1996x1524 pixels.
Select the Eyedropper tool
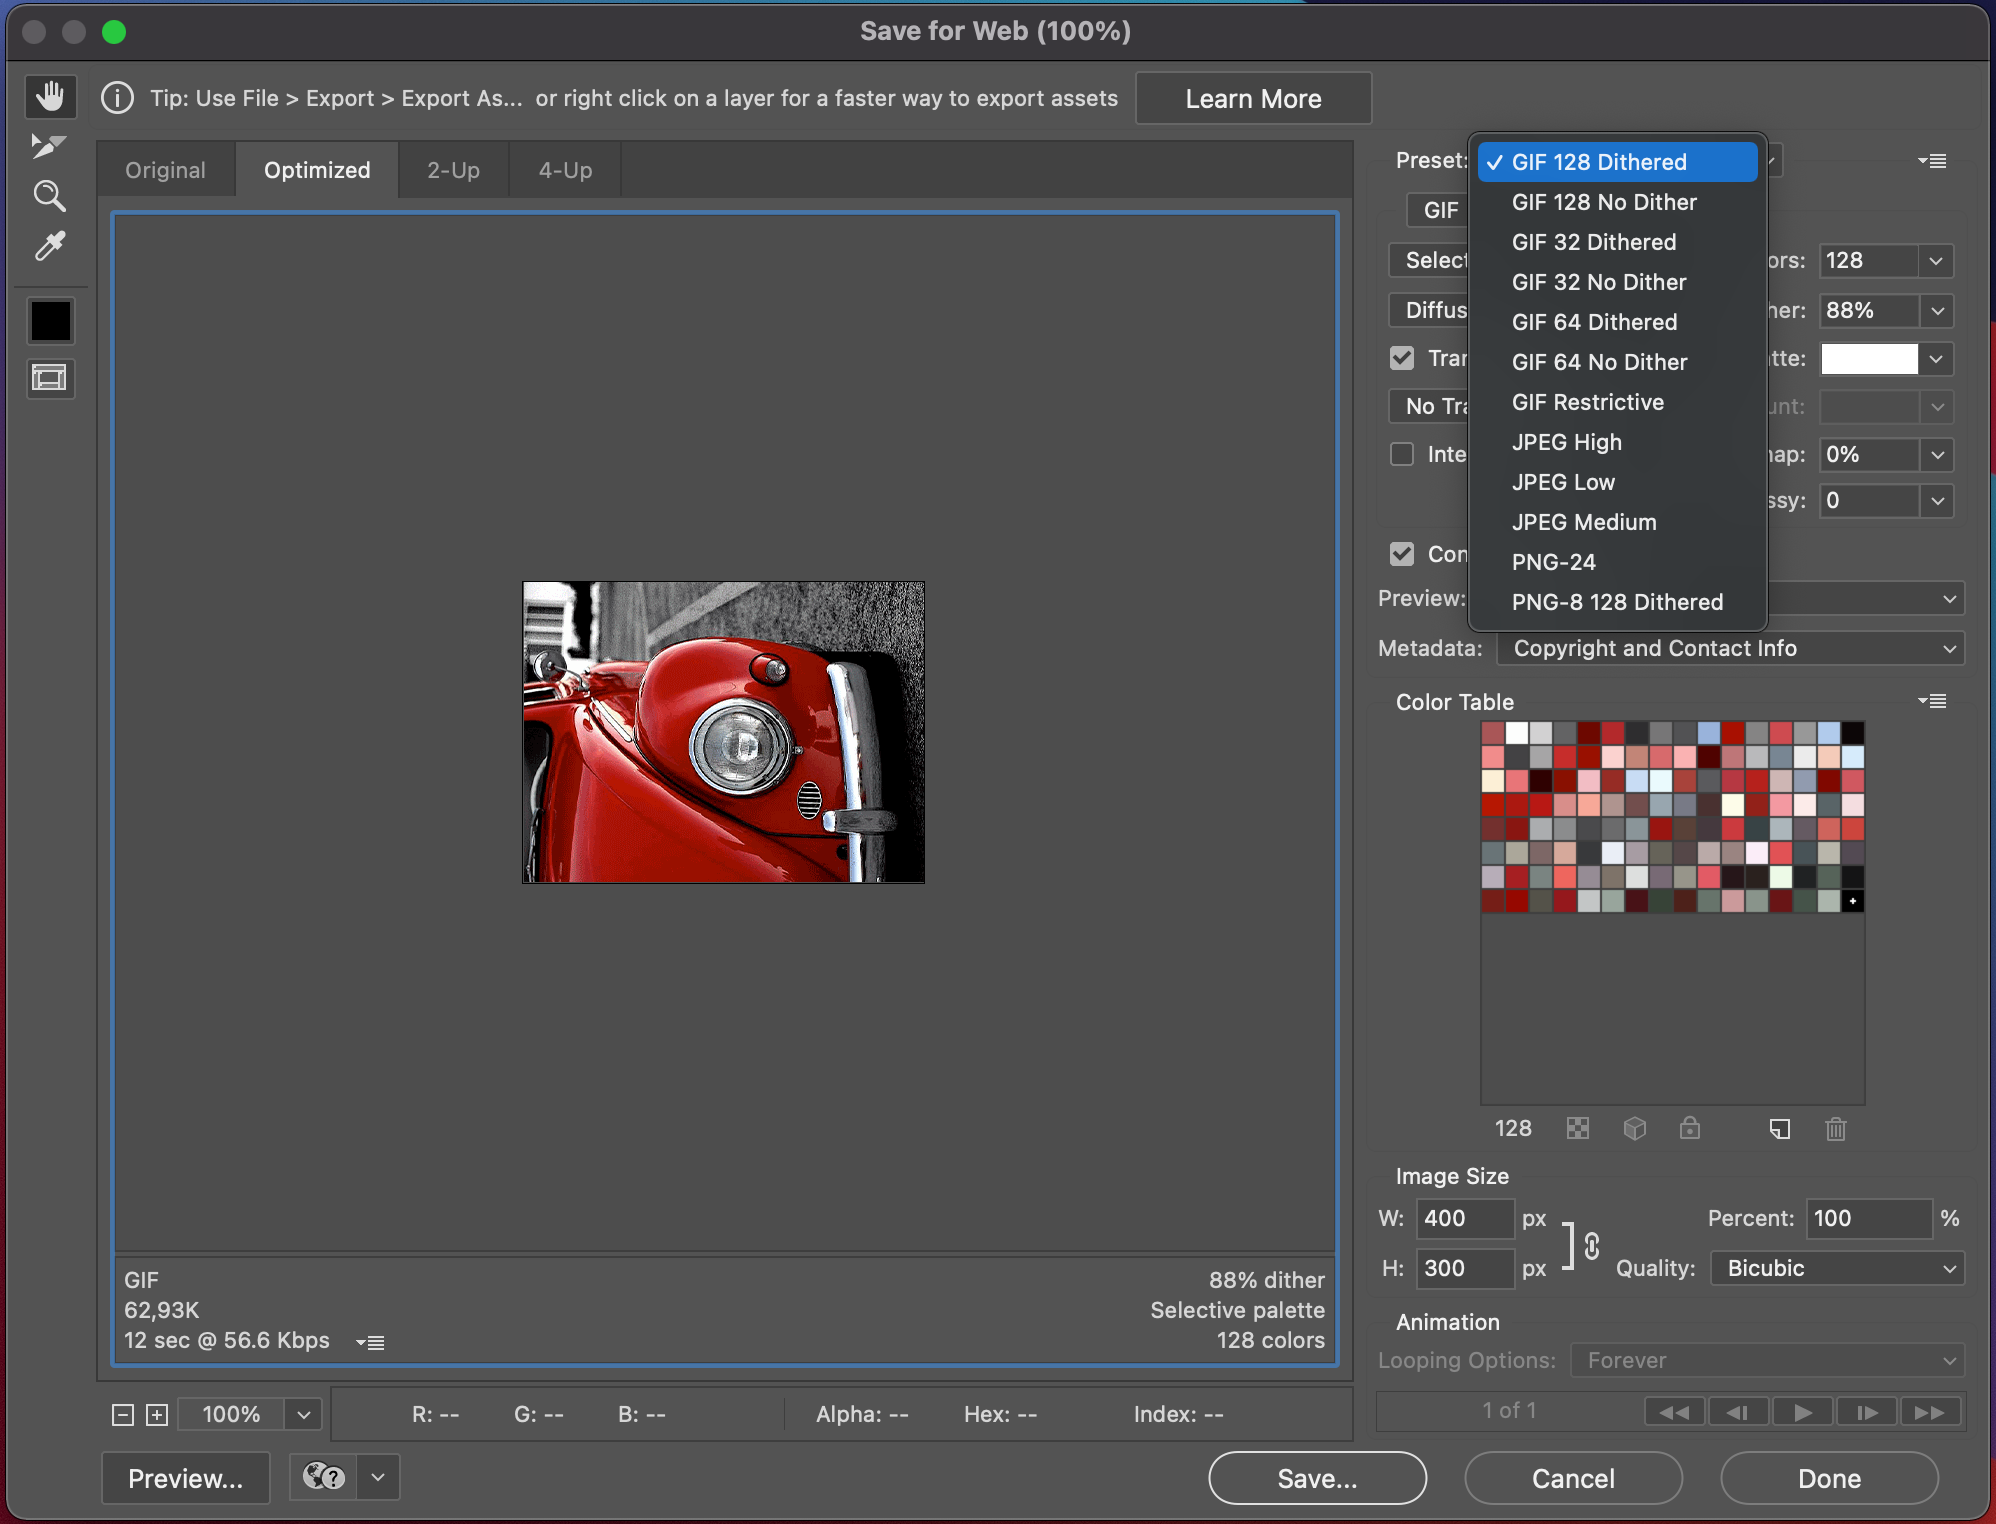(x=49, y=245)
